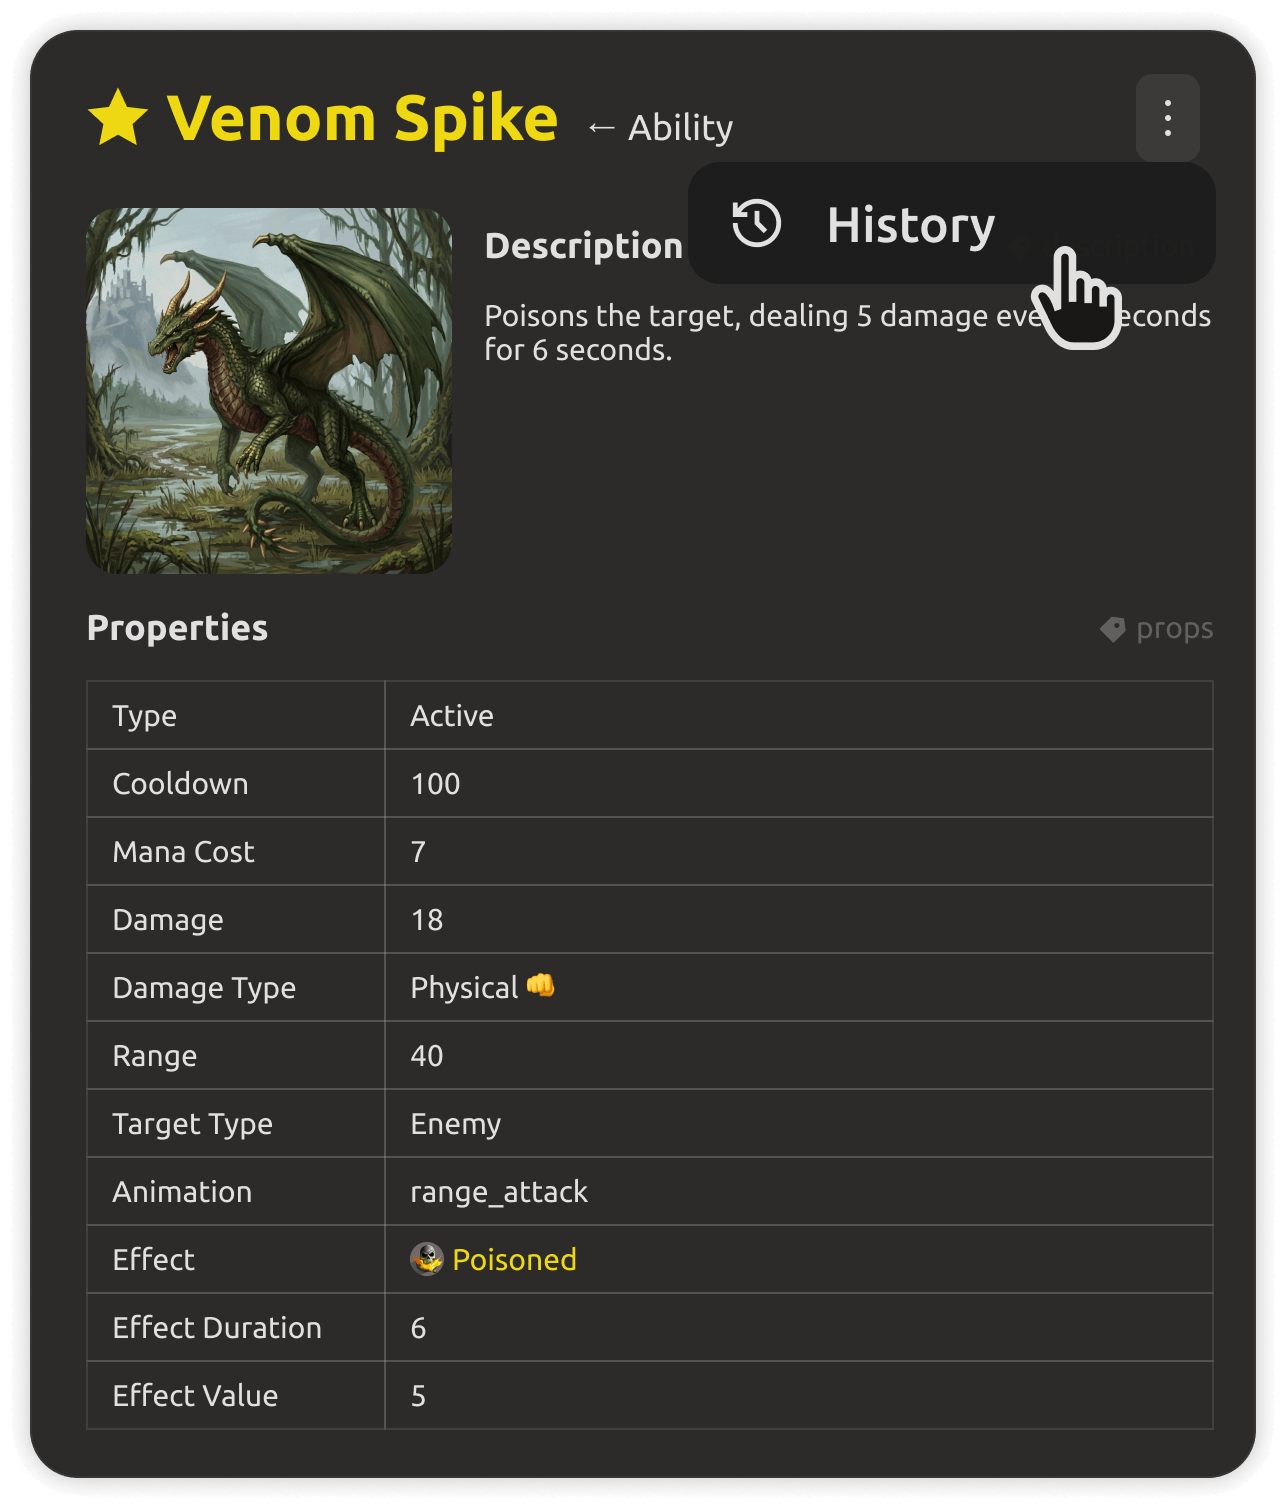1286x1508 pixels.
Task: Click the Venom Spike title
Action: tap(362, 118)
